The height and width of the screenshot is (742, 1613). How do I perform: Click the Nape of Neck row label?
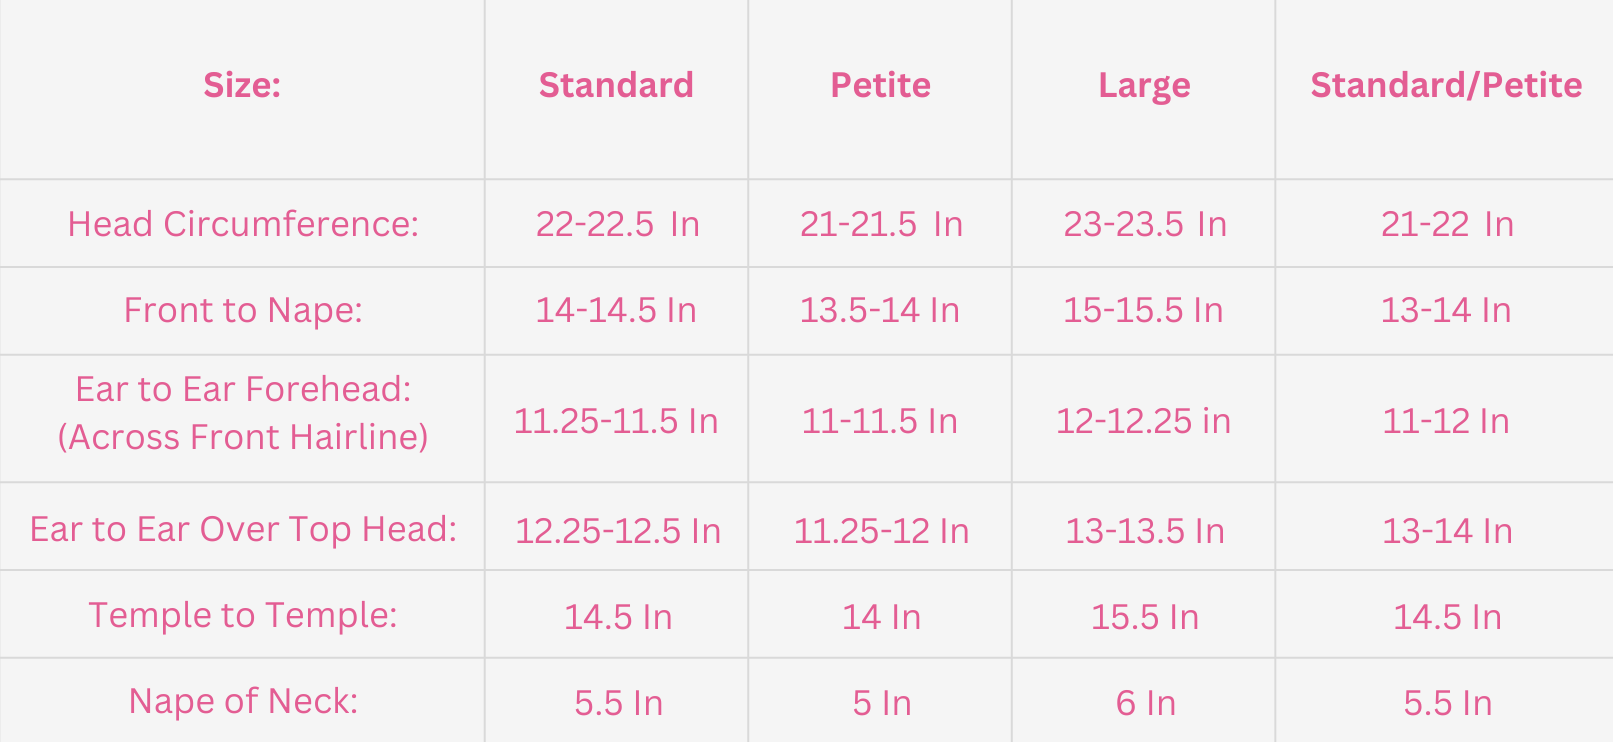pos(243,701)
